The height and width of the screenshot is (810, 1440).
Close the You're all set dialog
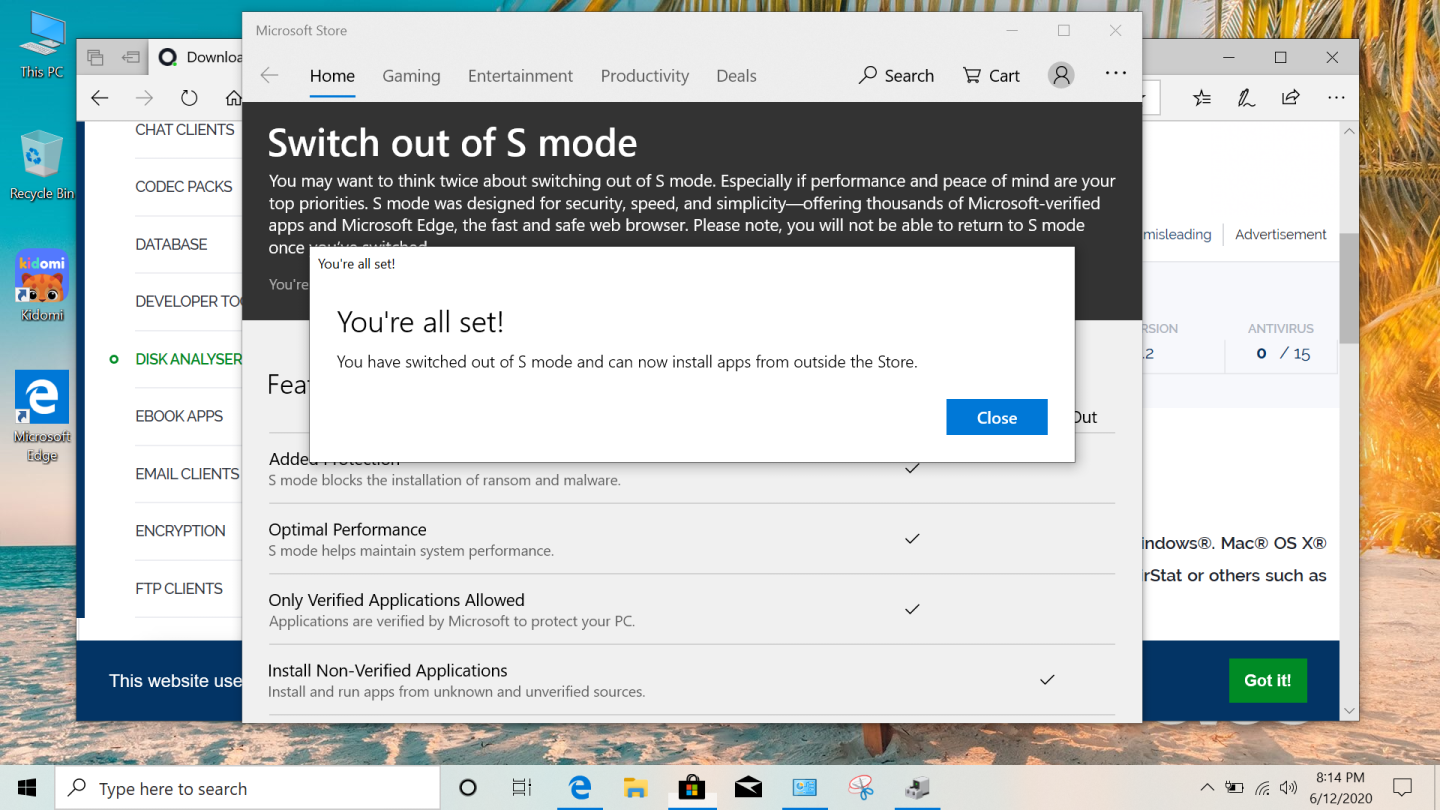click(x=996, y=417)
